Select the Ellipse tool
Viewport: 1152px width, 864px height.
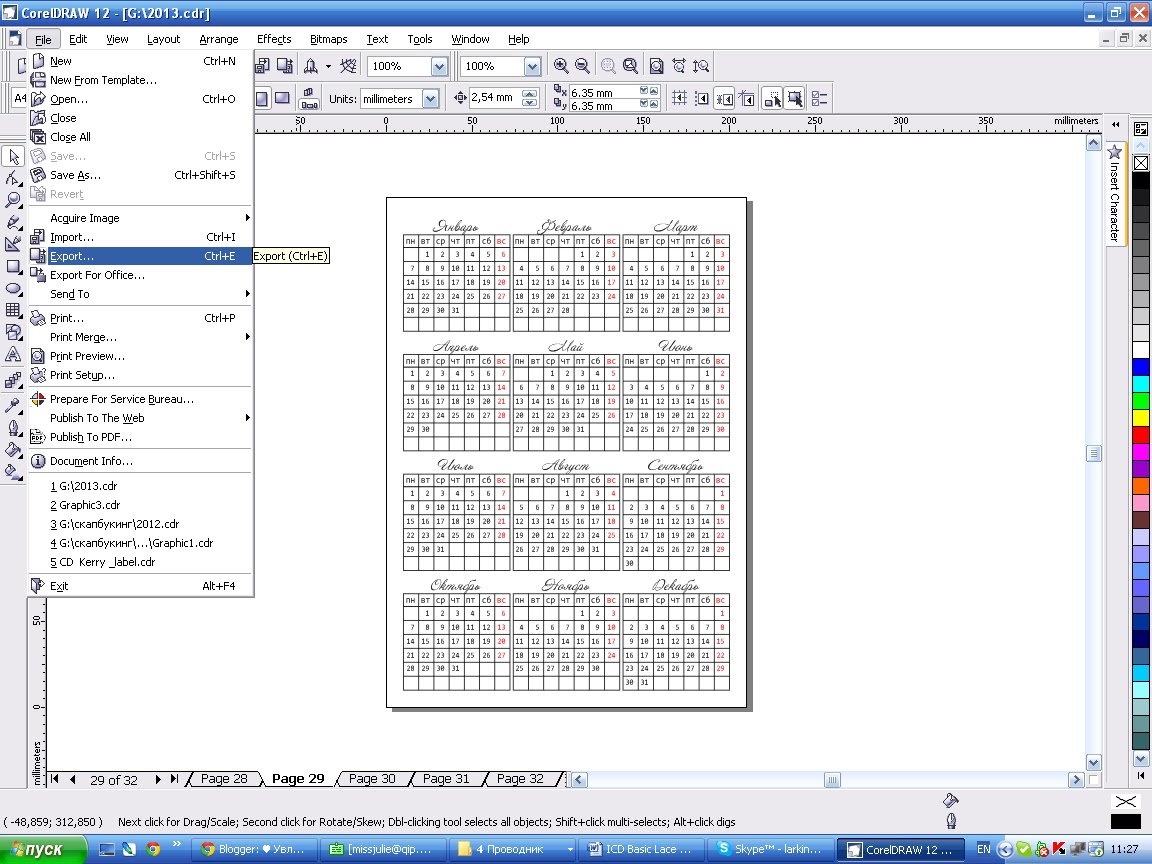click(x=13, y=288)
